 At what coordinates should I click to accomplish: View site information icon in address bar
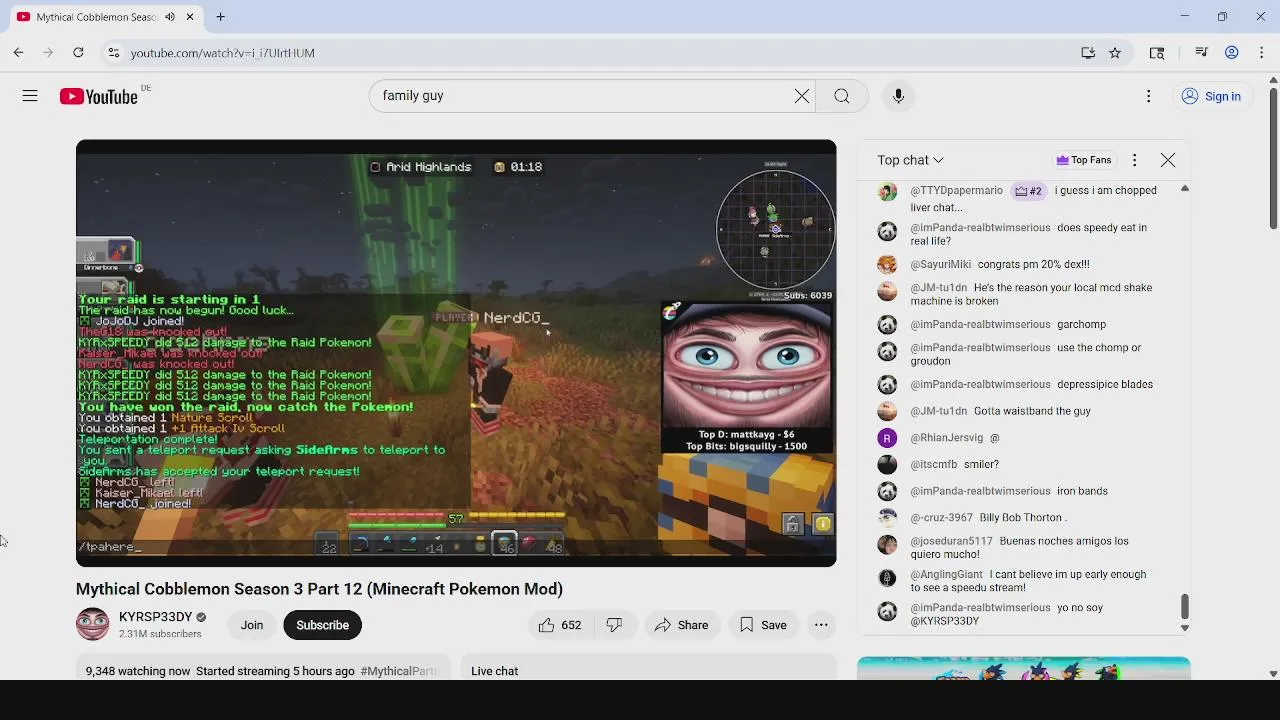click(114, 53)
